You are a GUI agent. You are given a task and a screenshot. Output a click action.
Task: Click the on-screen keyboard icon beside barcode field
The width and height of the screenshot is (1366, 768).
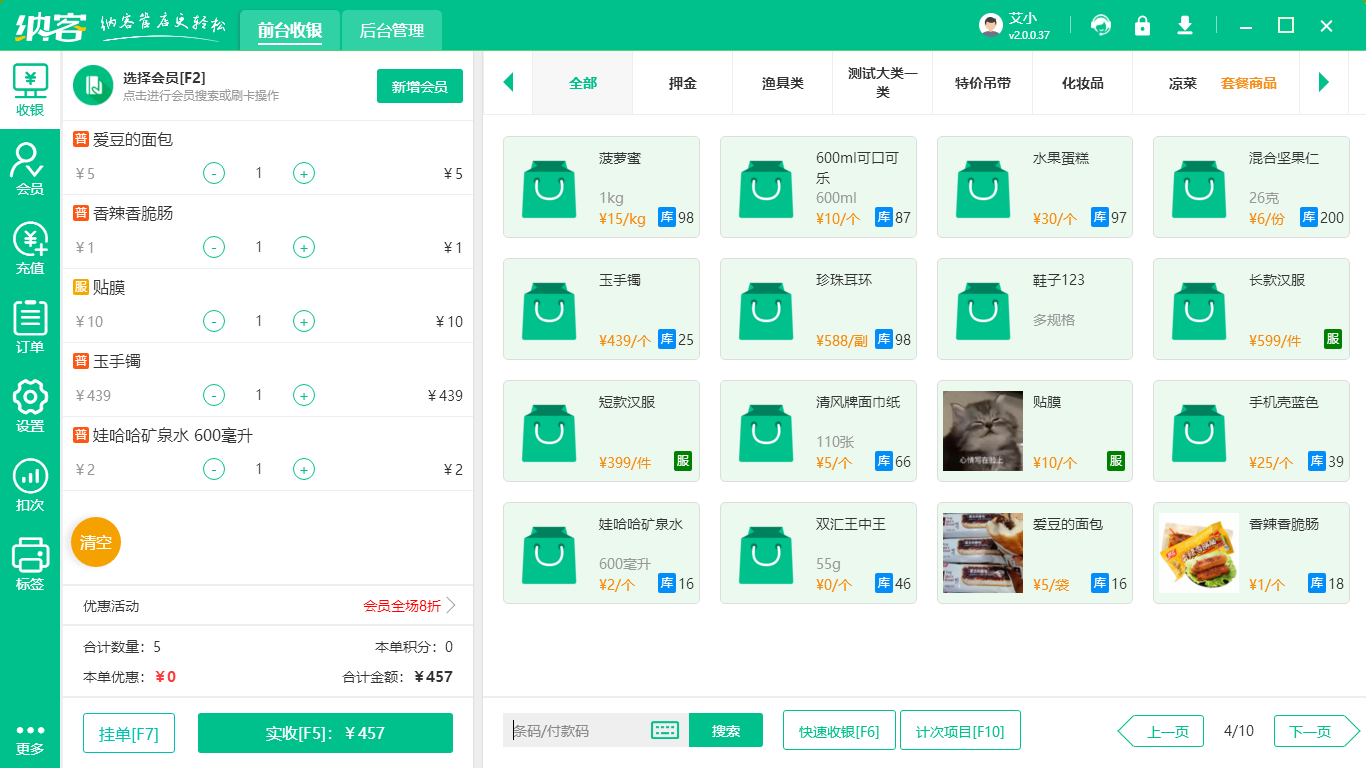click(664, 731)
